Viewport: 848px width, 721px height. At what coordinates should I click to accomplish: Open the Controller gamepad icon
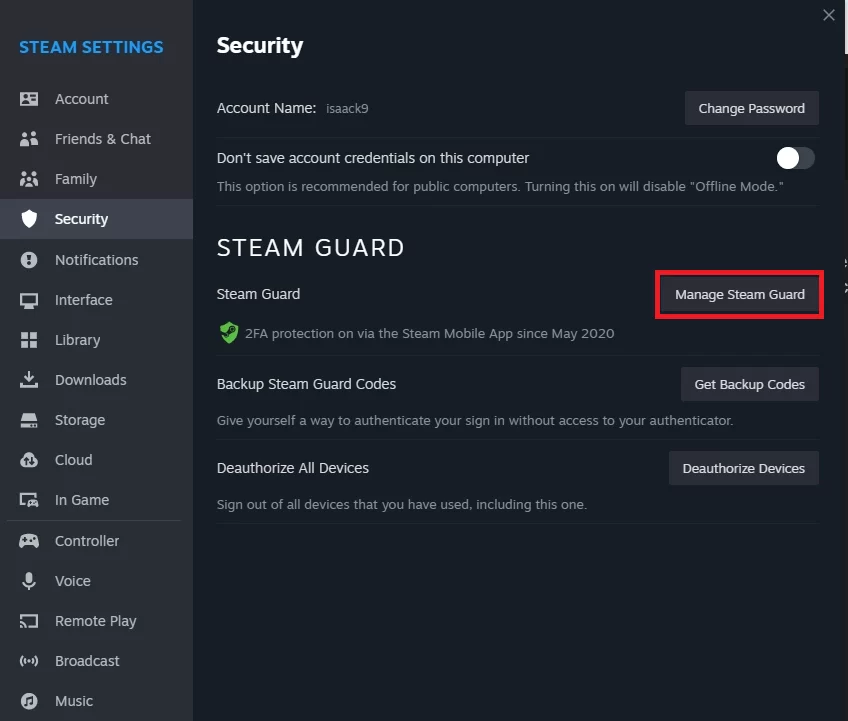29,540
